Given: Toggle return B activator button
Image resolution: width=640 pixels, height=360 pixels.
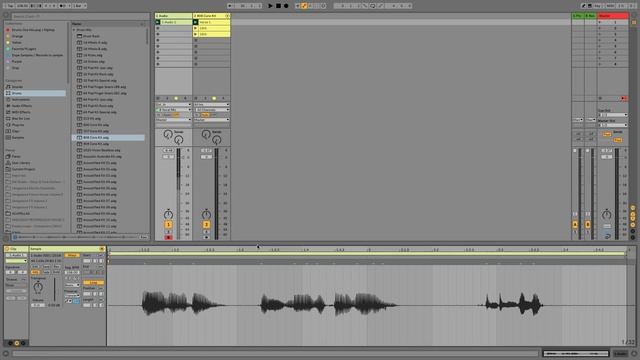Looking at the screenshot, I should pyautogui.click(x=588, y=224).
